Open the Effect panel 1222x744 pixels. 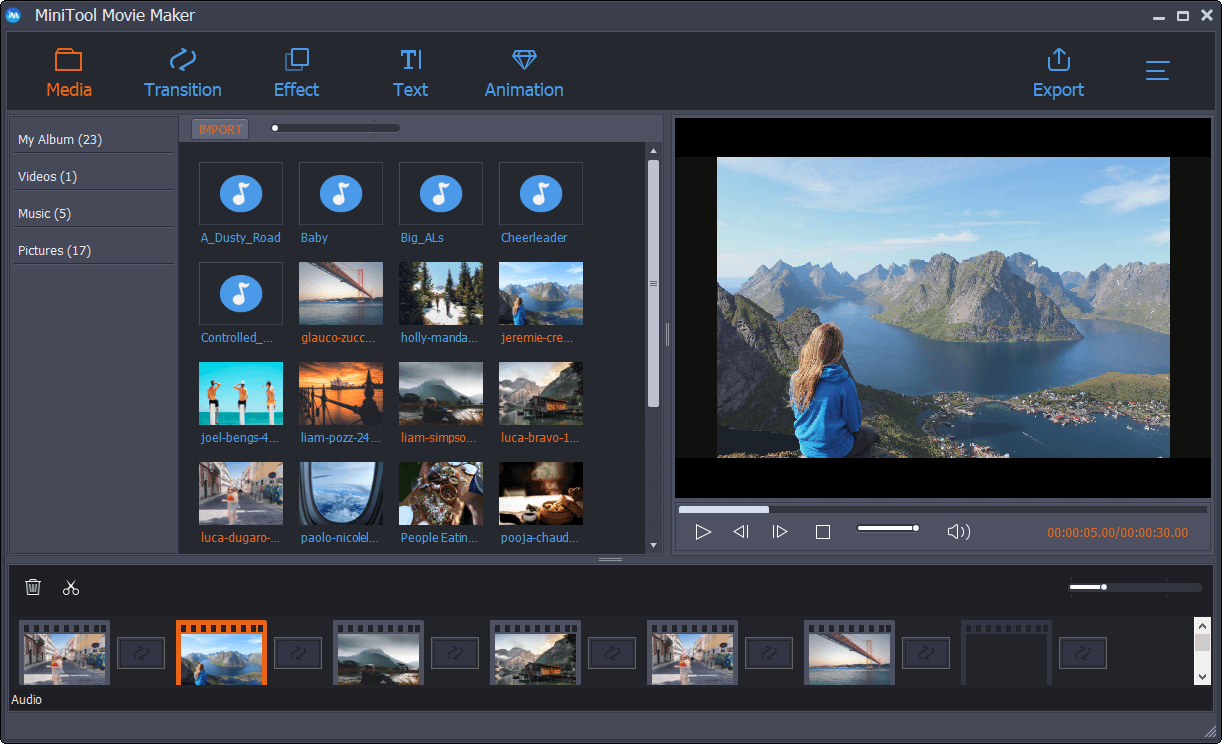(x=296, y=70)
